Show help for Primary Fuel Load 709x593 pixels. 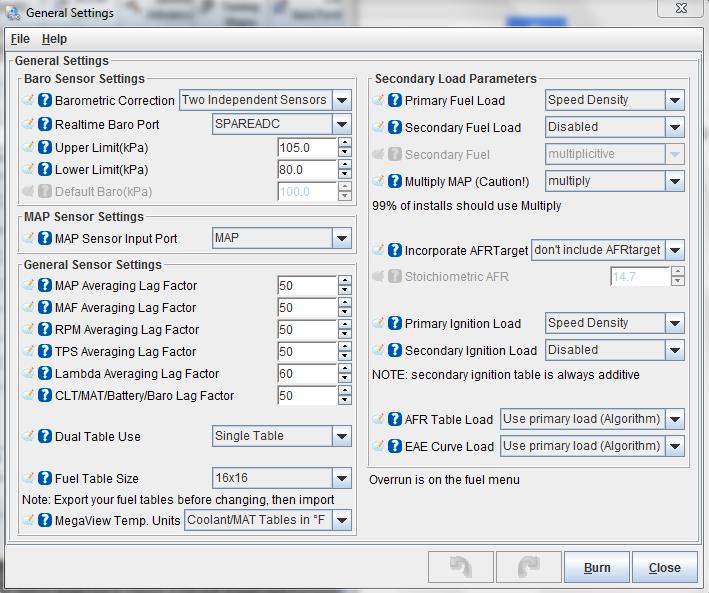click(x=395, y=100)
